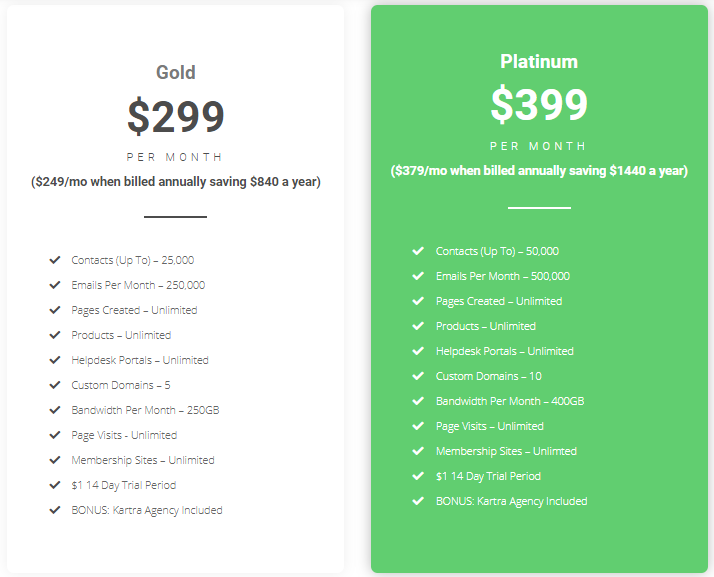Click the $299 Gold price
714x577 pixels.
tap(176, 117)
